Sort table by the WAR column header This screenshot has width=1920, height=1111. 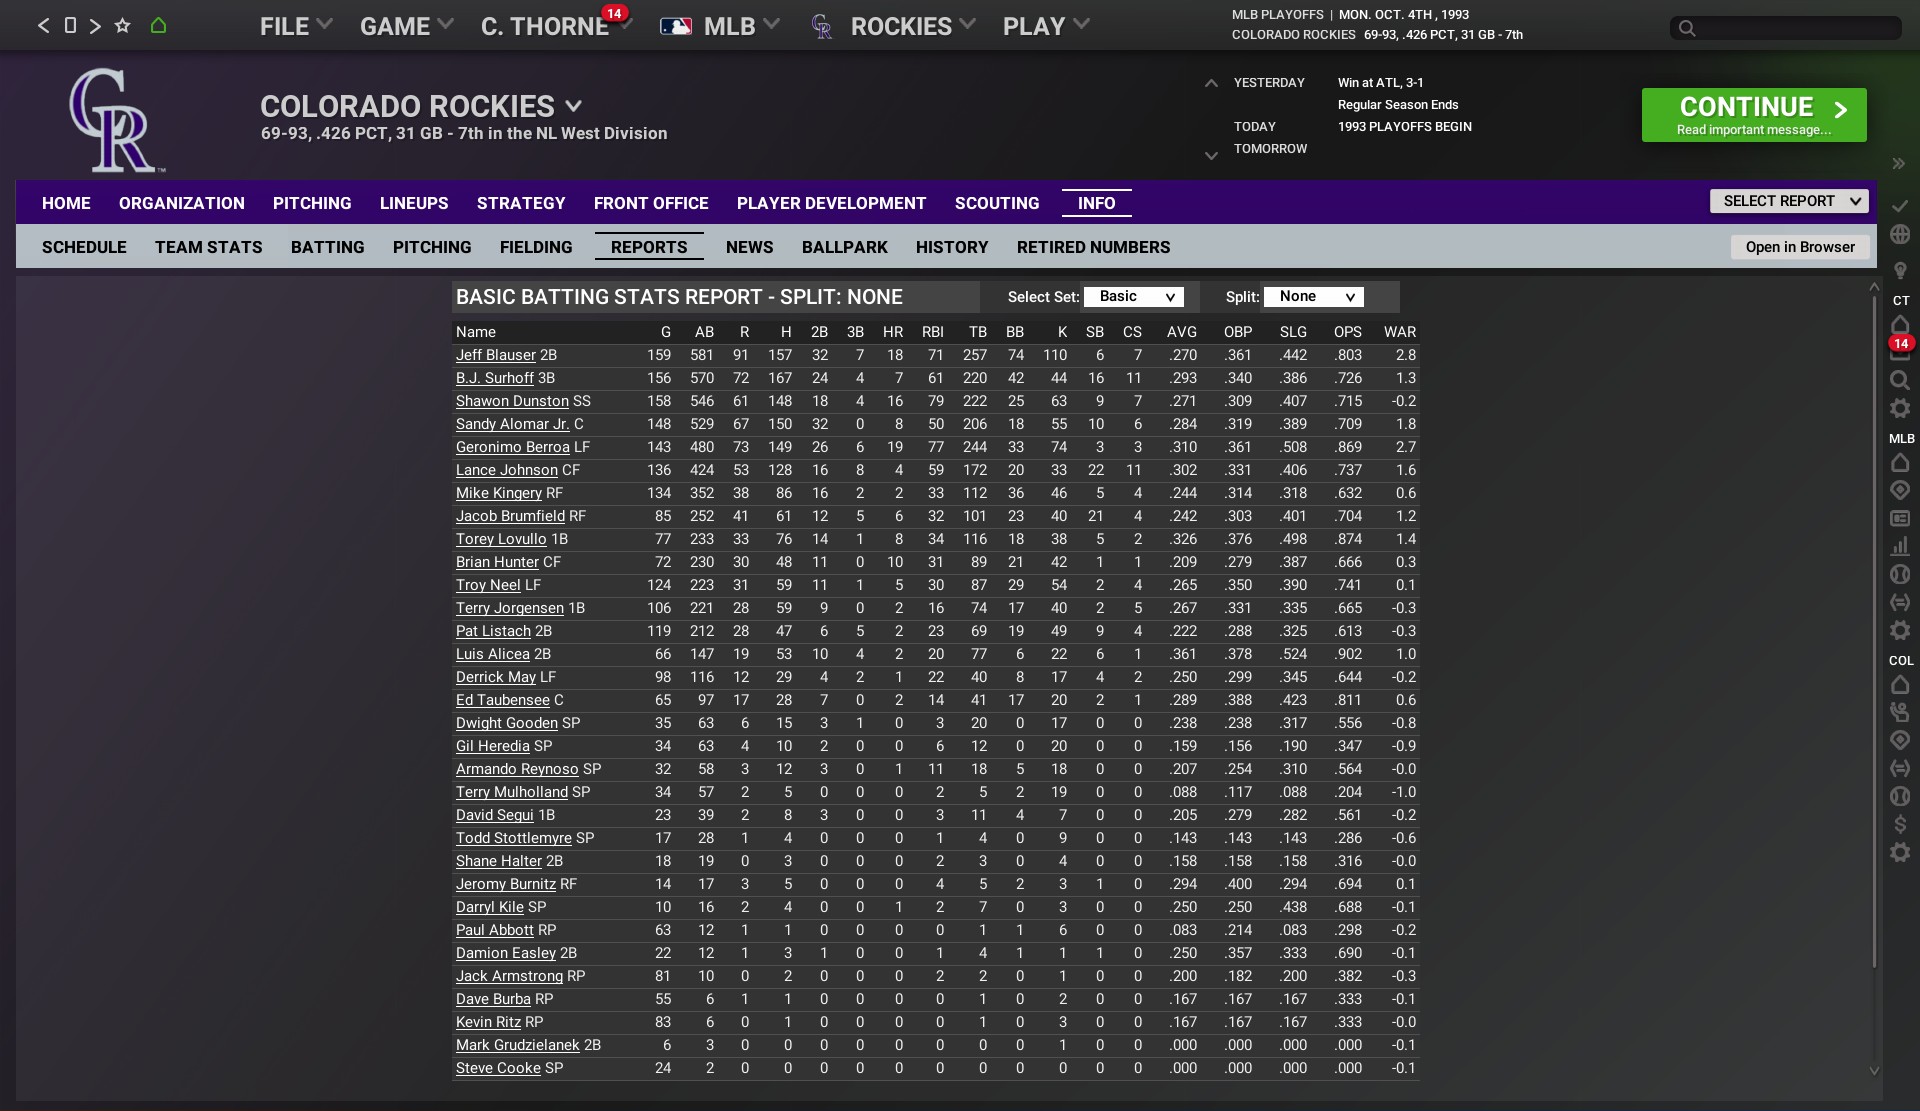[1399, 332]
